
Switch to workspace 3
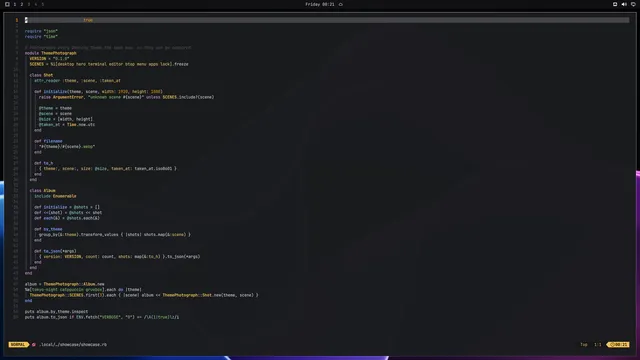[29, 4]
